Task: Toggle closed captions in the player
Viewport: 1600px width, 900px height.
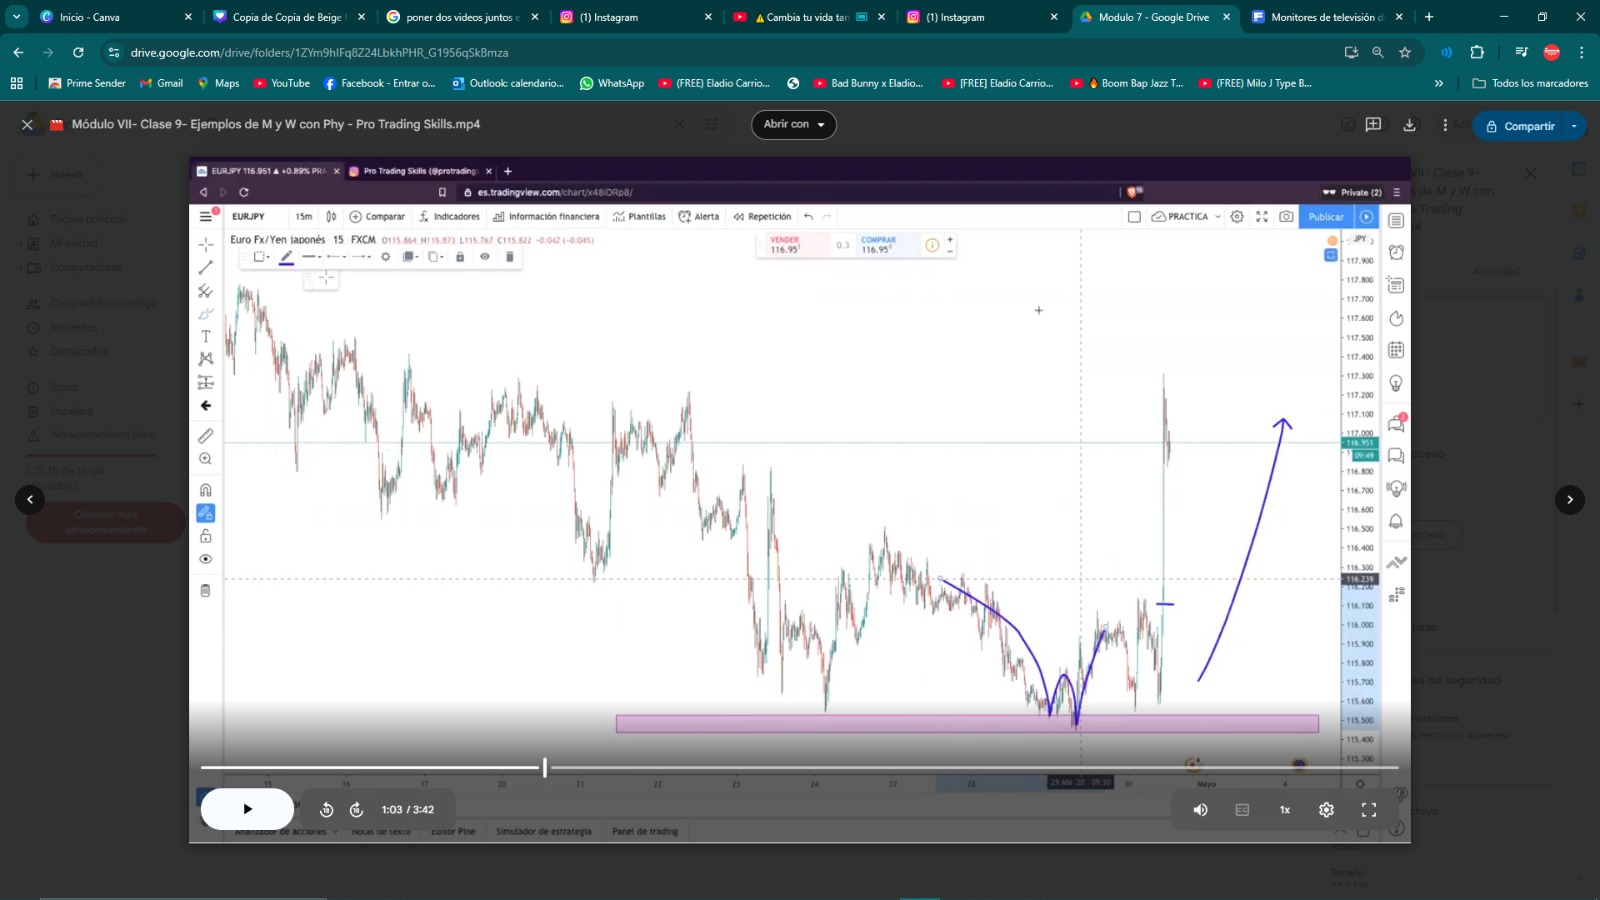Action: pos(1242,810)
